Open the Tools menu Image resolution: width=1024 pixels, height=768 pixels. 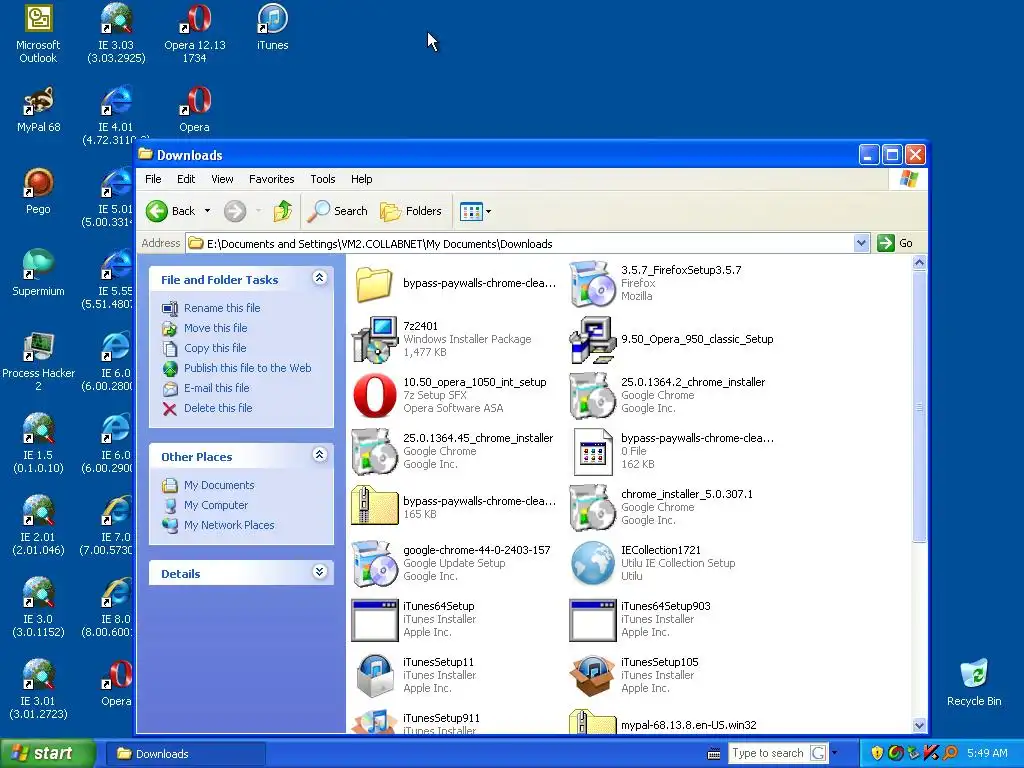click(x=323, y=179)
